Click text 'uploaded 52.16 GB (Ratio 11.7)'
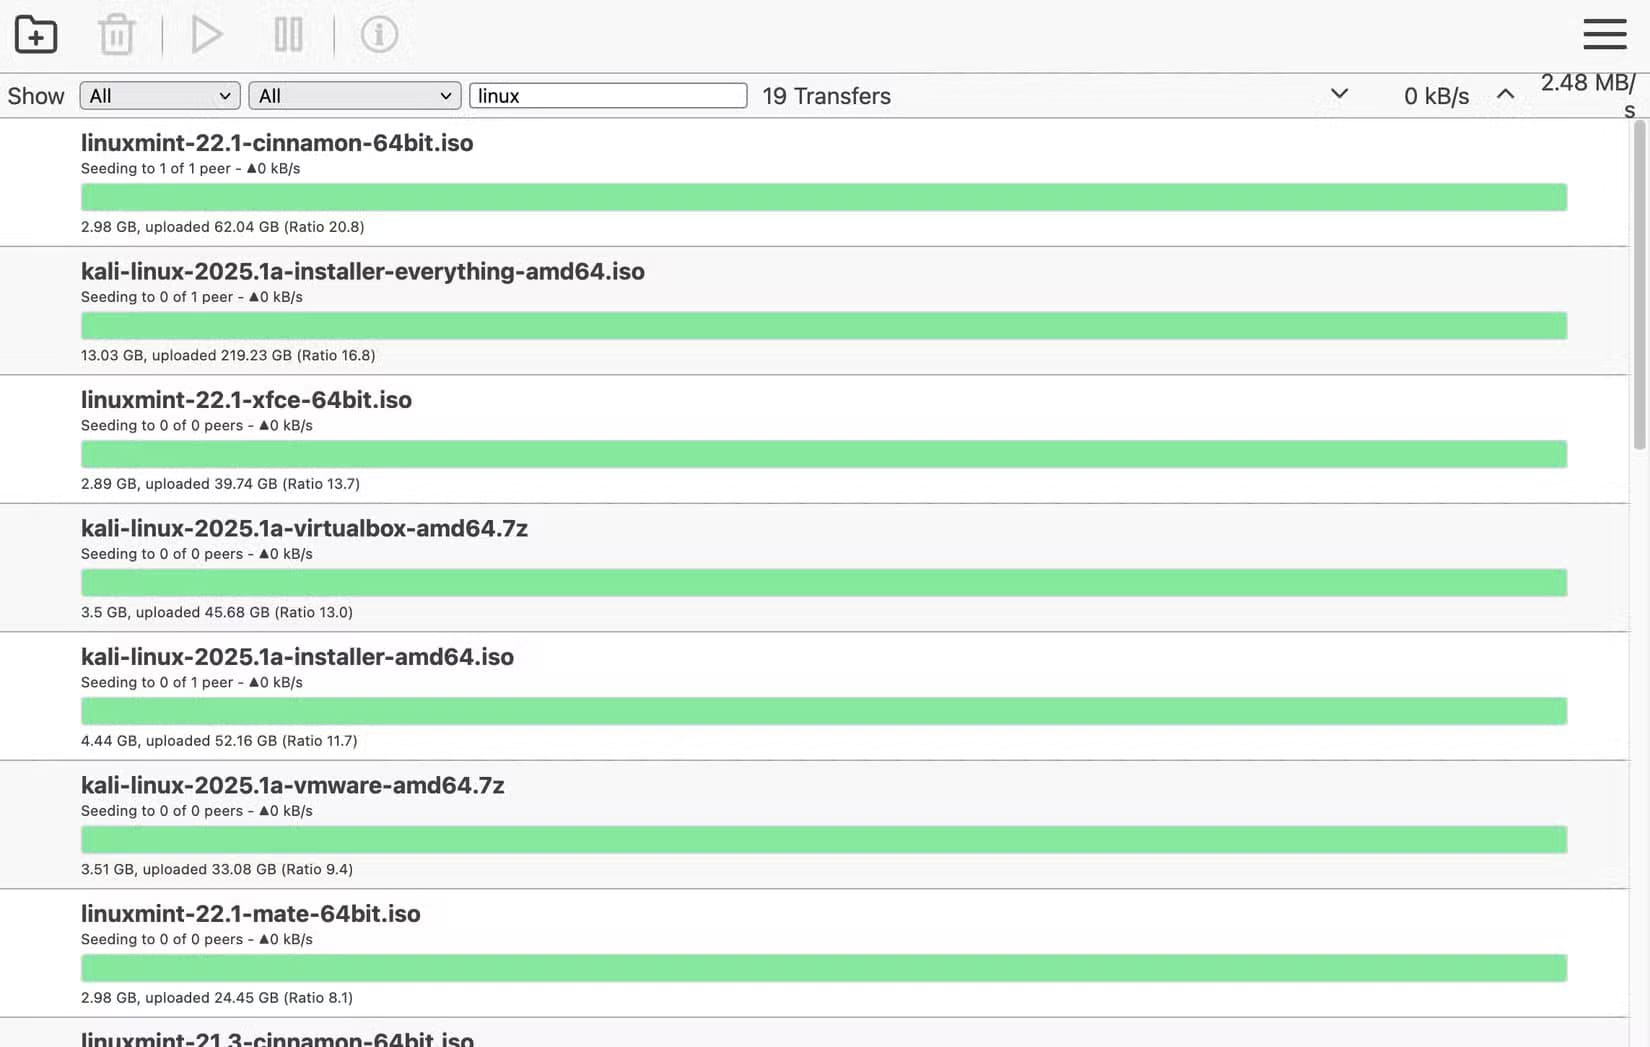This screenshot has width=1650, height=1047. coord(251,741)
